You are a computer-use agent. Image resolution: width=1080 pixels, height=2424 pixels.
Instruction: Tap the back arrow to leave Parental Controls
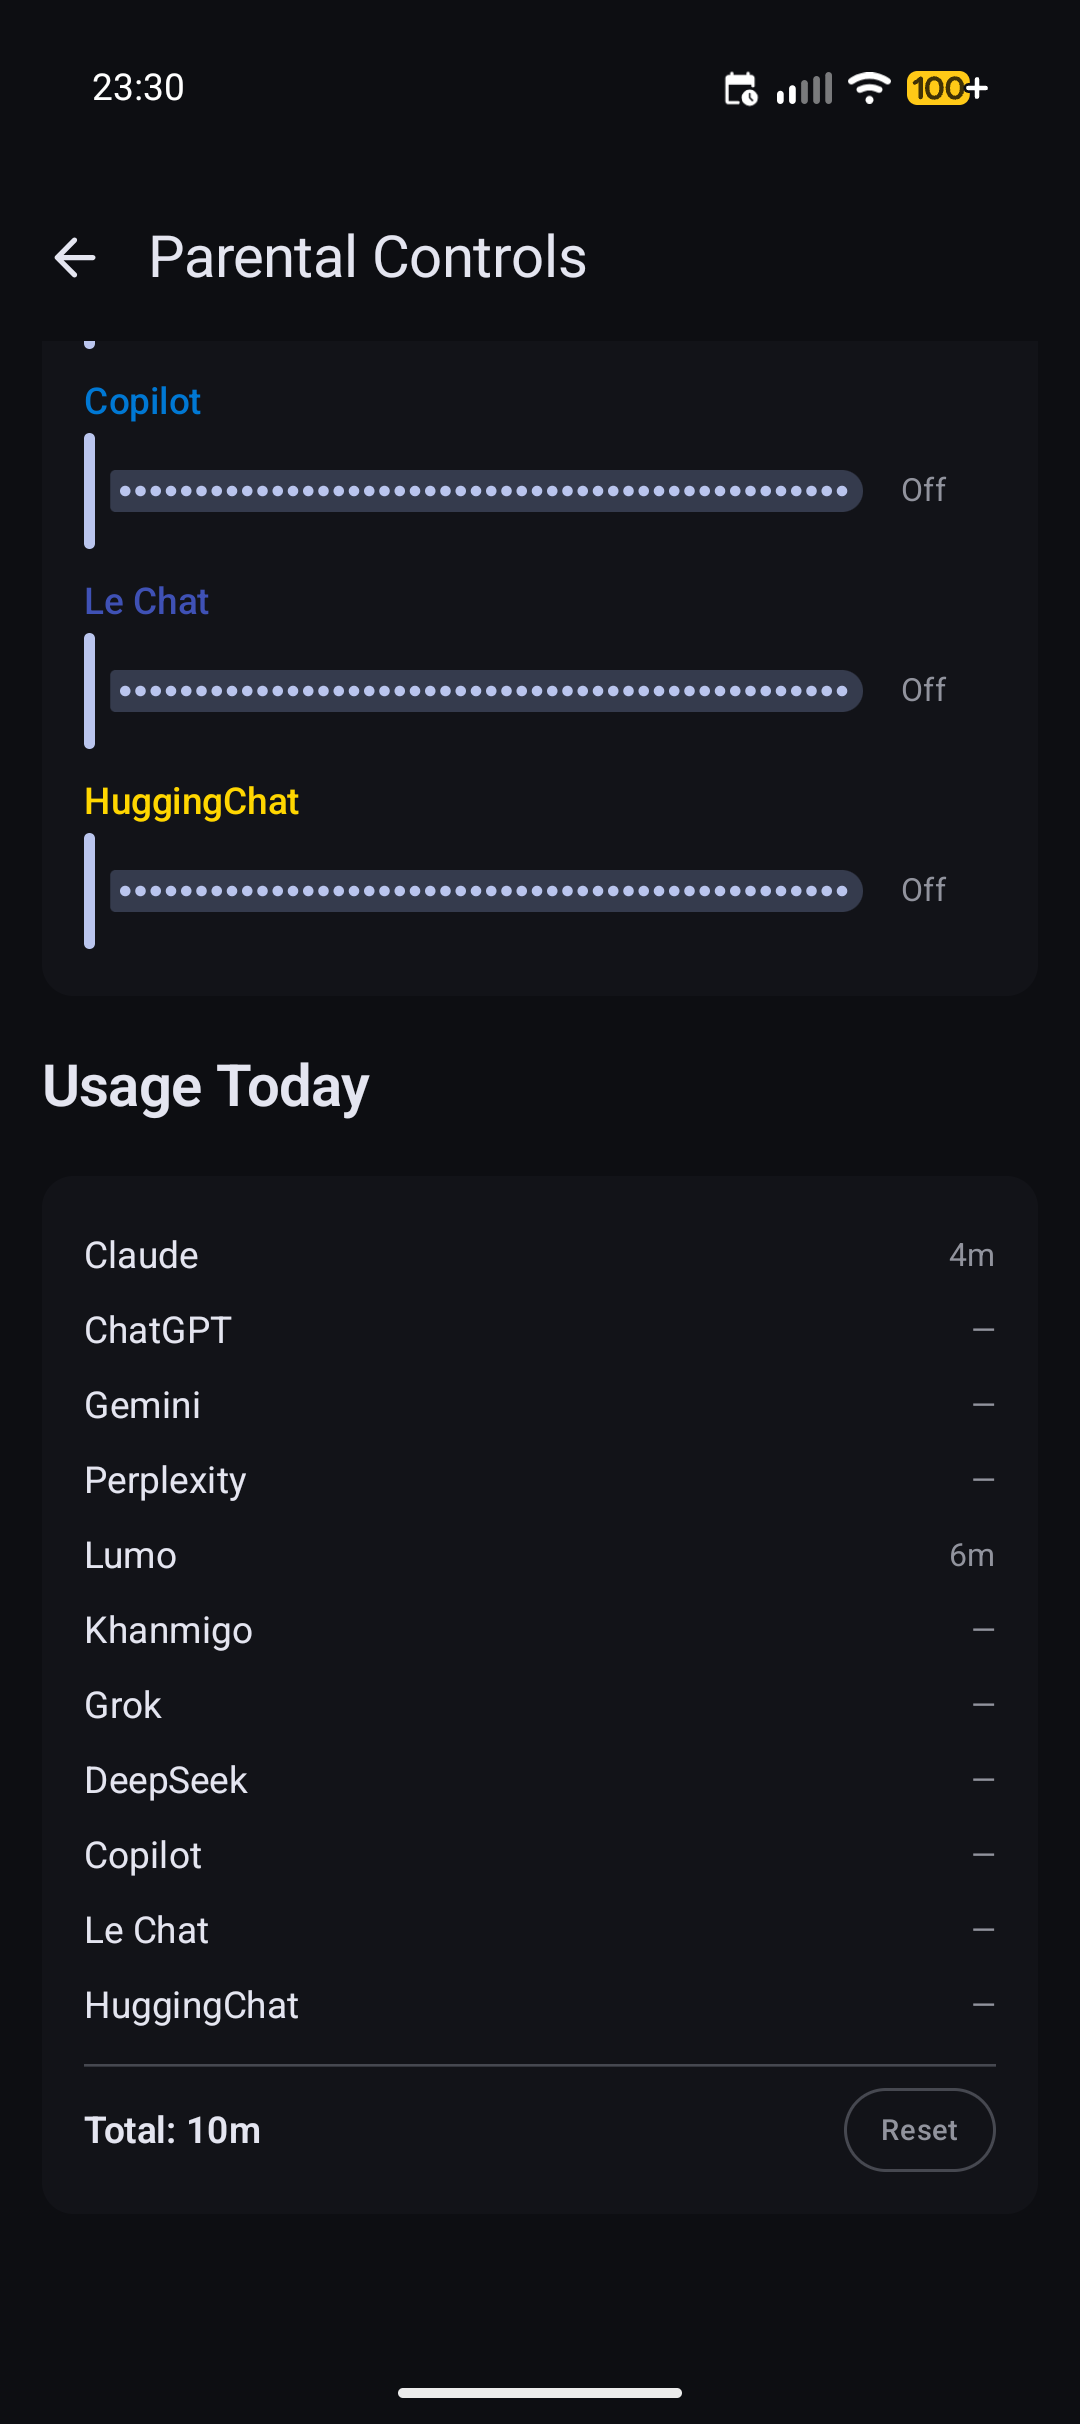[76, 257]
